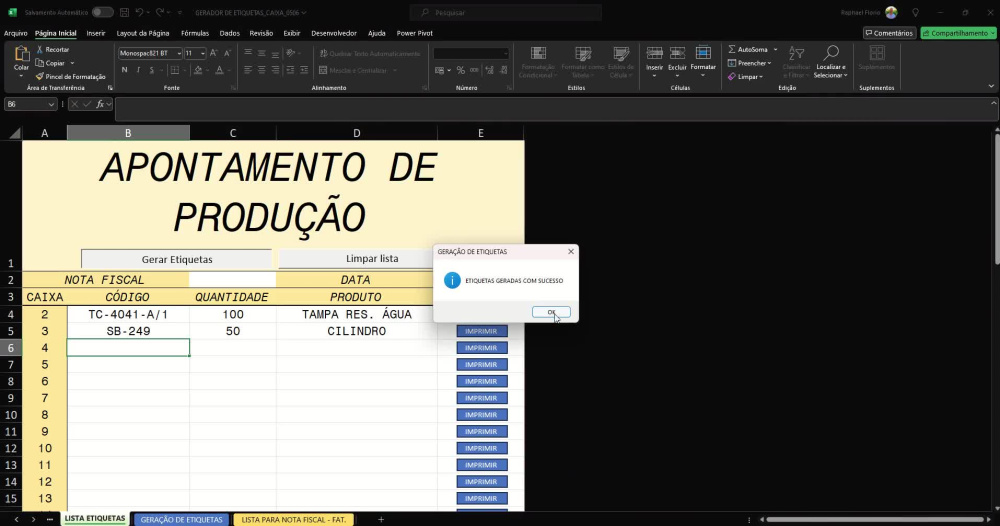Toggle align text left
Viewport: 1000px width, 526px height.
point(248,70)
